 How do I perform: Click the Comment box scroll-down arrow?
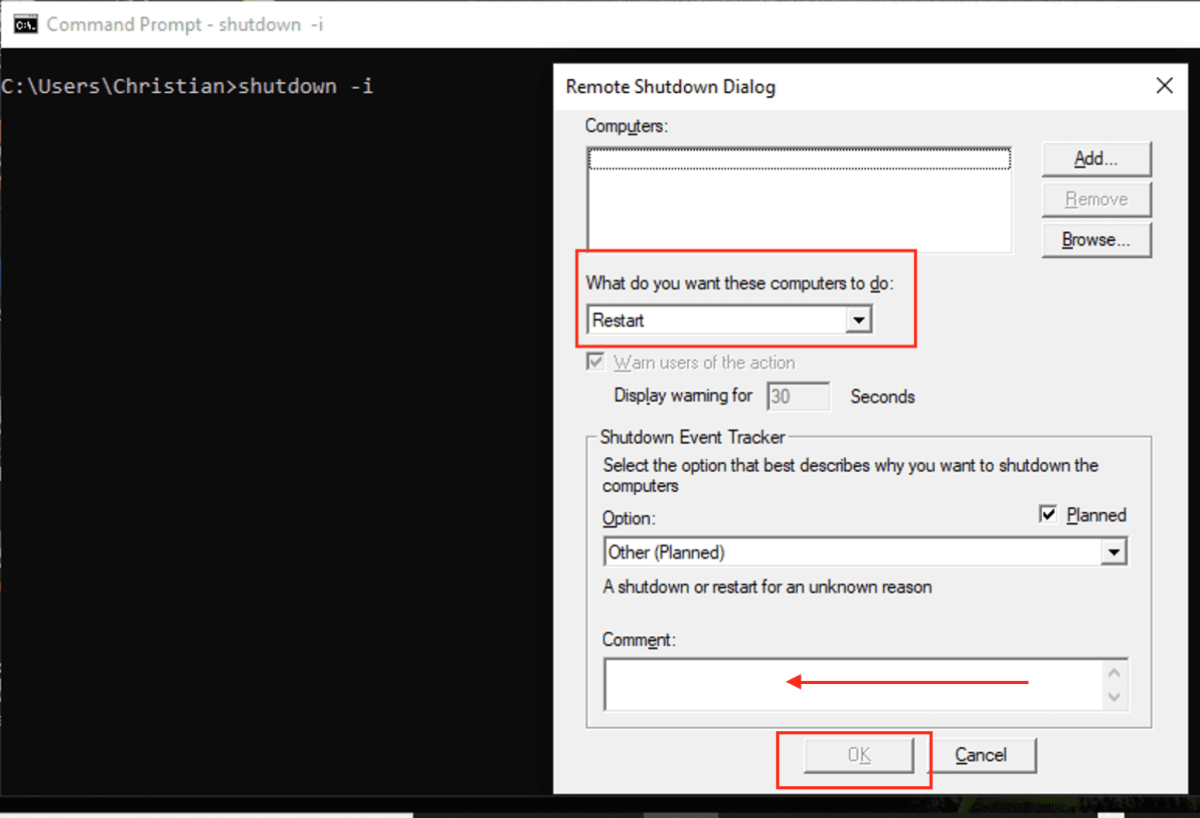(1114, 697)
